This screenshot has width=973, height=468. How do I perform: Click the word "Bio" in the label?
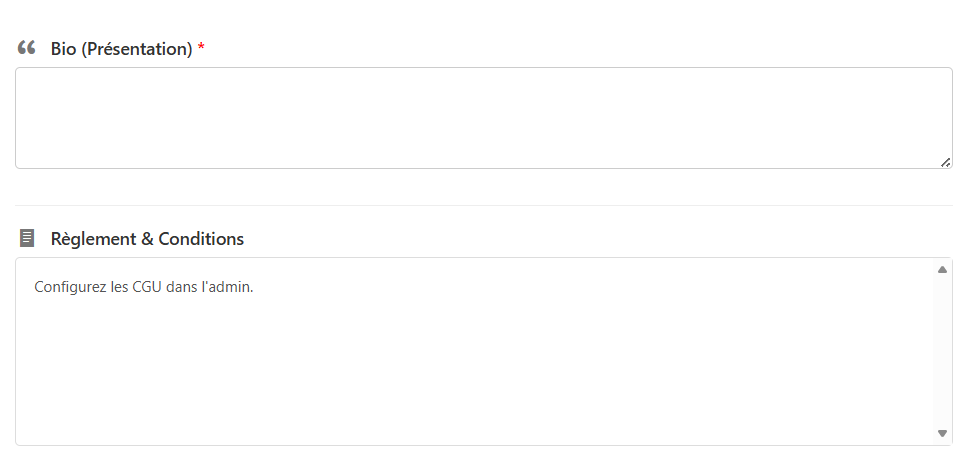(64, 48)
